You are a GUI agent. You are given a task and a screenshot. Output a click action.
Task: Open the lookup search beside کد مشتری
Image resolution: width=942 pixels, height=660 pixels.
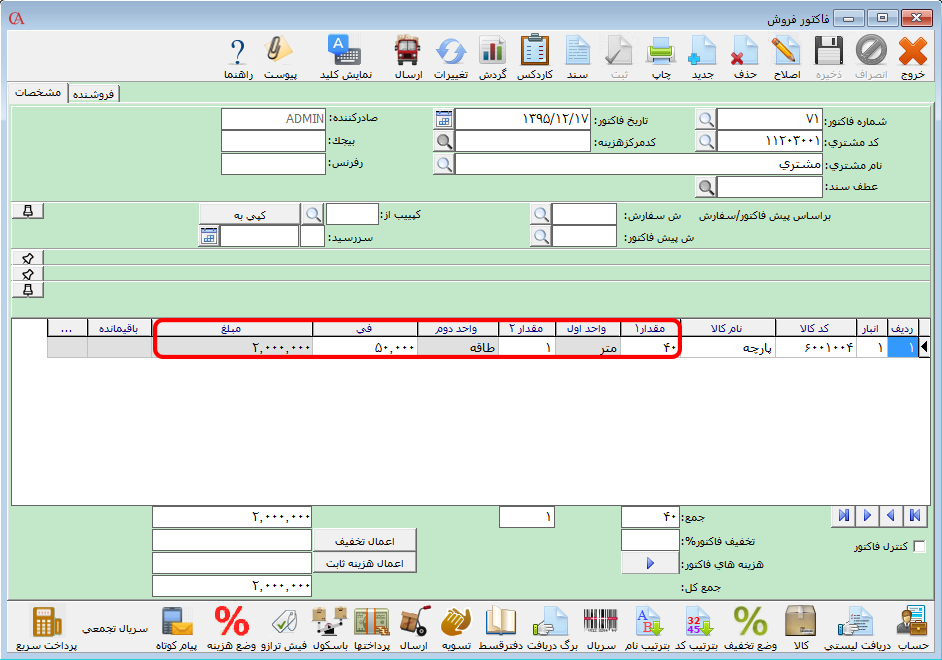[x=706, y=141]
